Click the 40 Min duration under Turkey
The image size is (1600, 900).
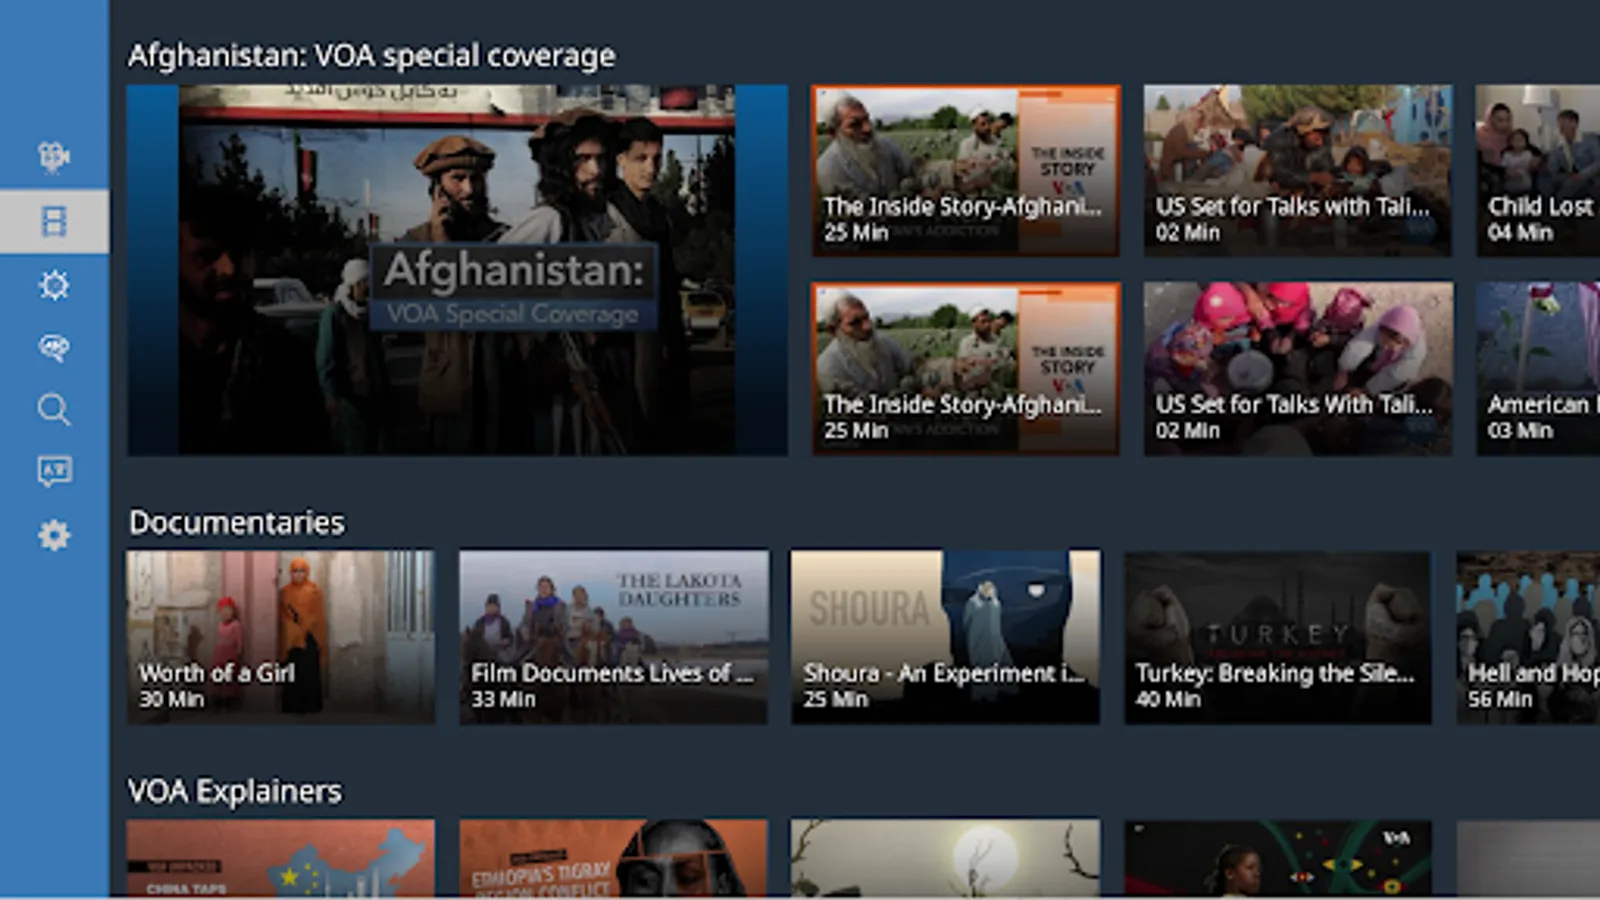point(1168,699)
